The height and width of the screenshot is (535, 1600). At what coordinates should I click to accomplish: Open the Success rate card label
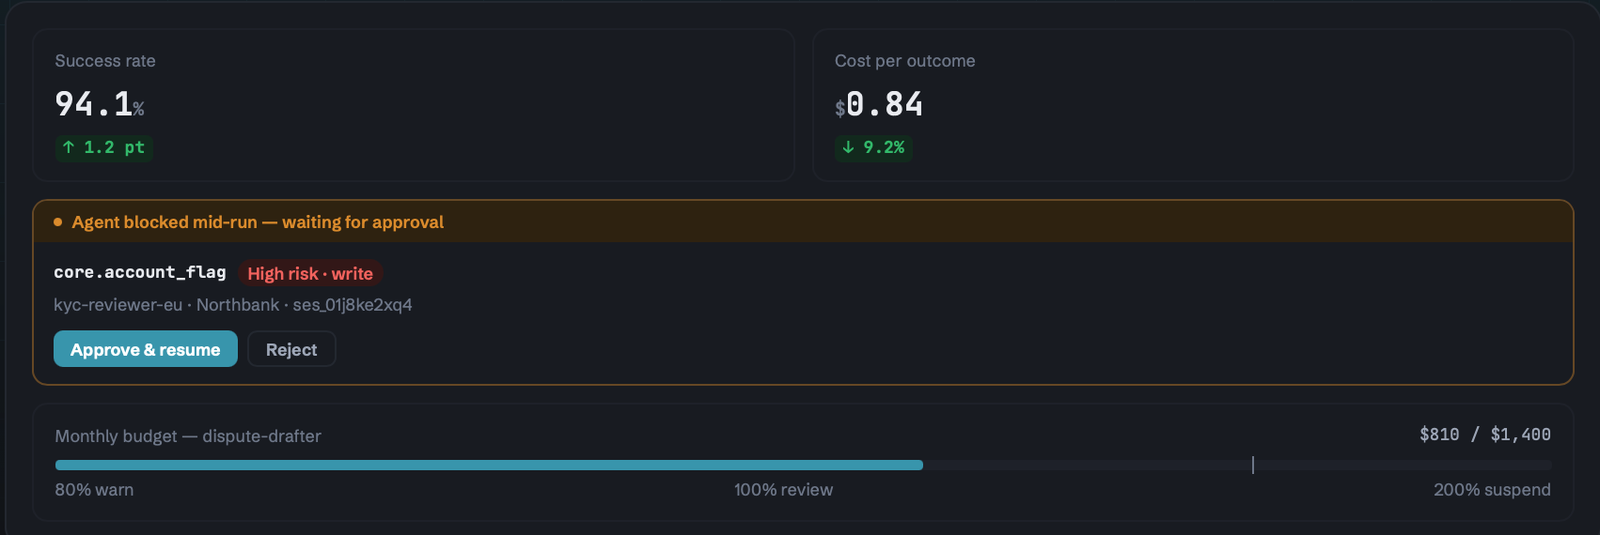coord(105,61)
